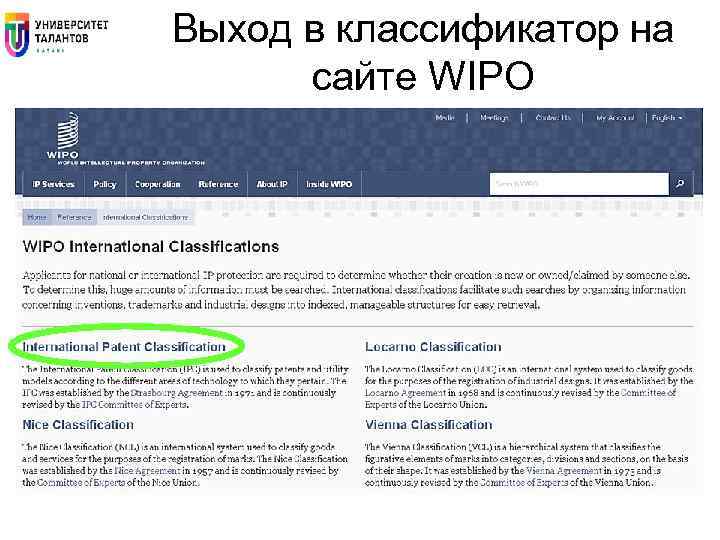720x540 pixels.
Task: Focus the Search WIPO input field
Action: (x=579, y=184)
